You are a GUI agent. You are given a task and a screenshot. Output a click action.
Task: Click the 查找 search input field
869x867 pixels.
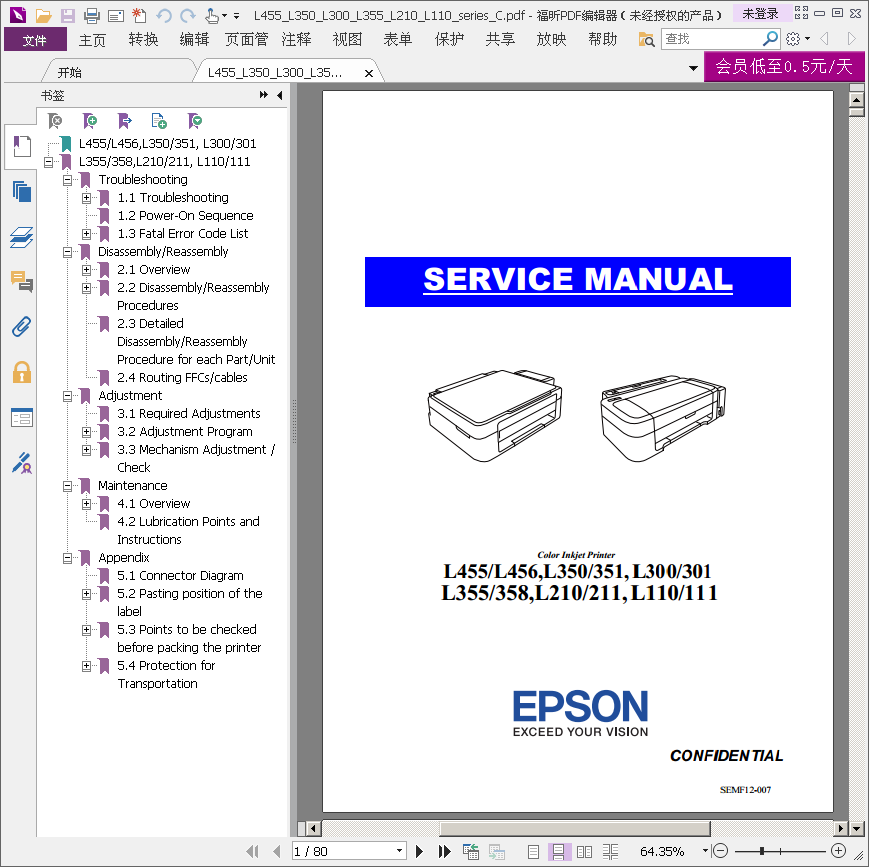(712, 39)
